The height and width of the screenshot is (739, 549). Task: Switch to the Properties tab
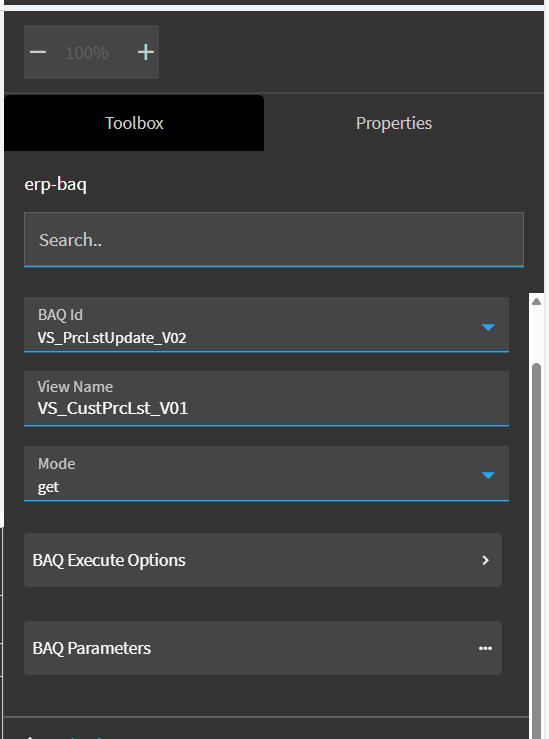pos(394,123)
